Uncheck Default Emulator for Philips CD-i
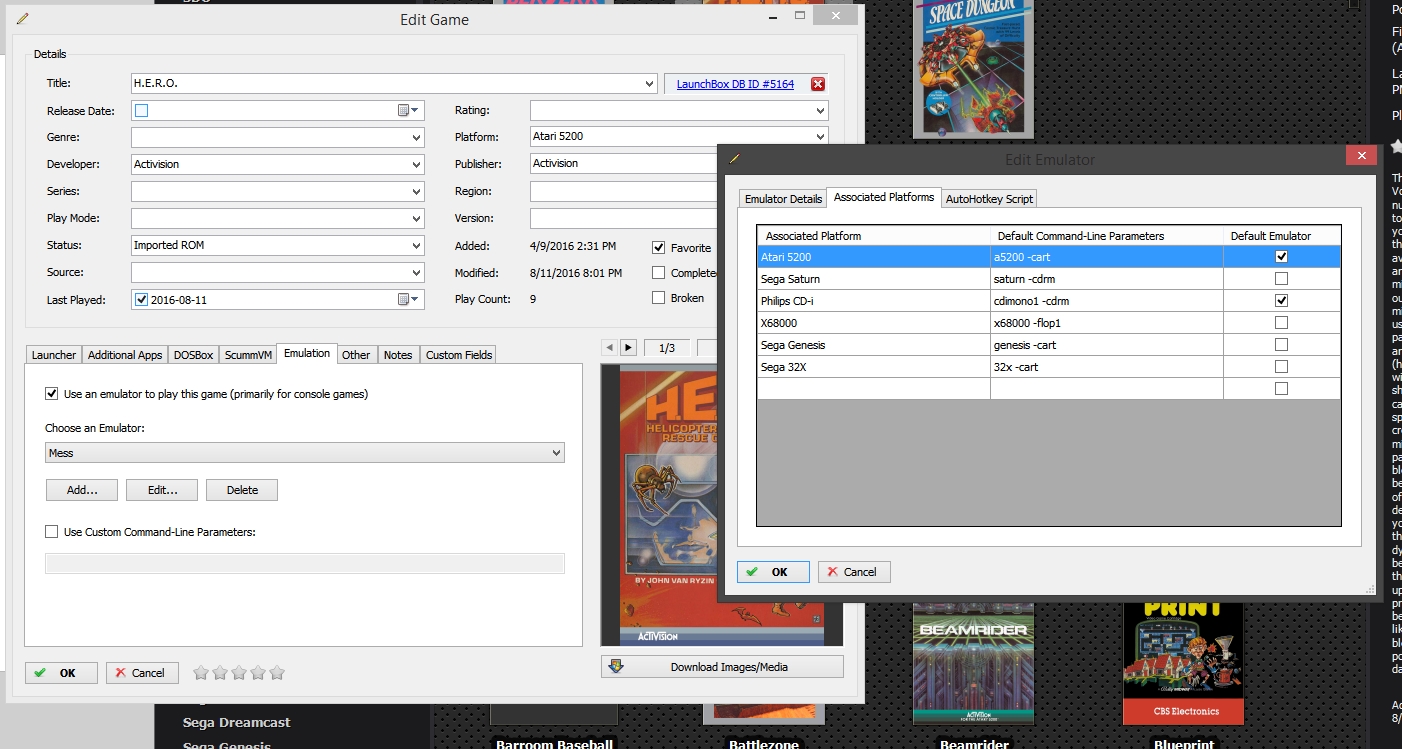 1281,301
